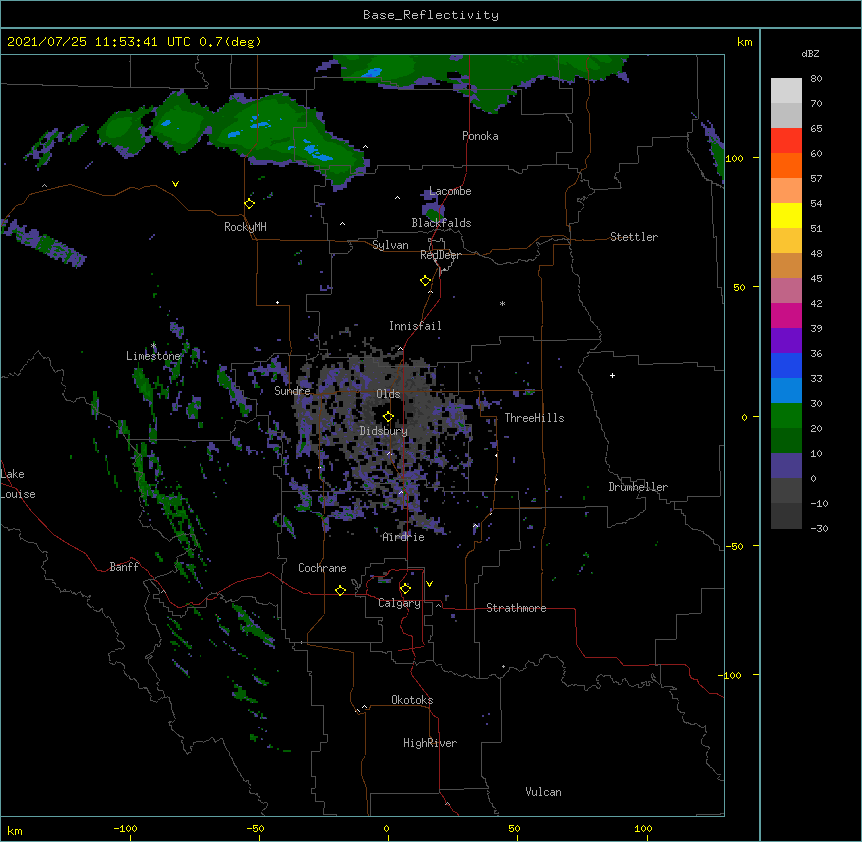Click the dBZ legend heading
The width and height of the screenshot is (862, 842).
click(810, 53)
